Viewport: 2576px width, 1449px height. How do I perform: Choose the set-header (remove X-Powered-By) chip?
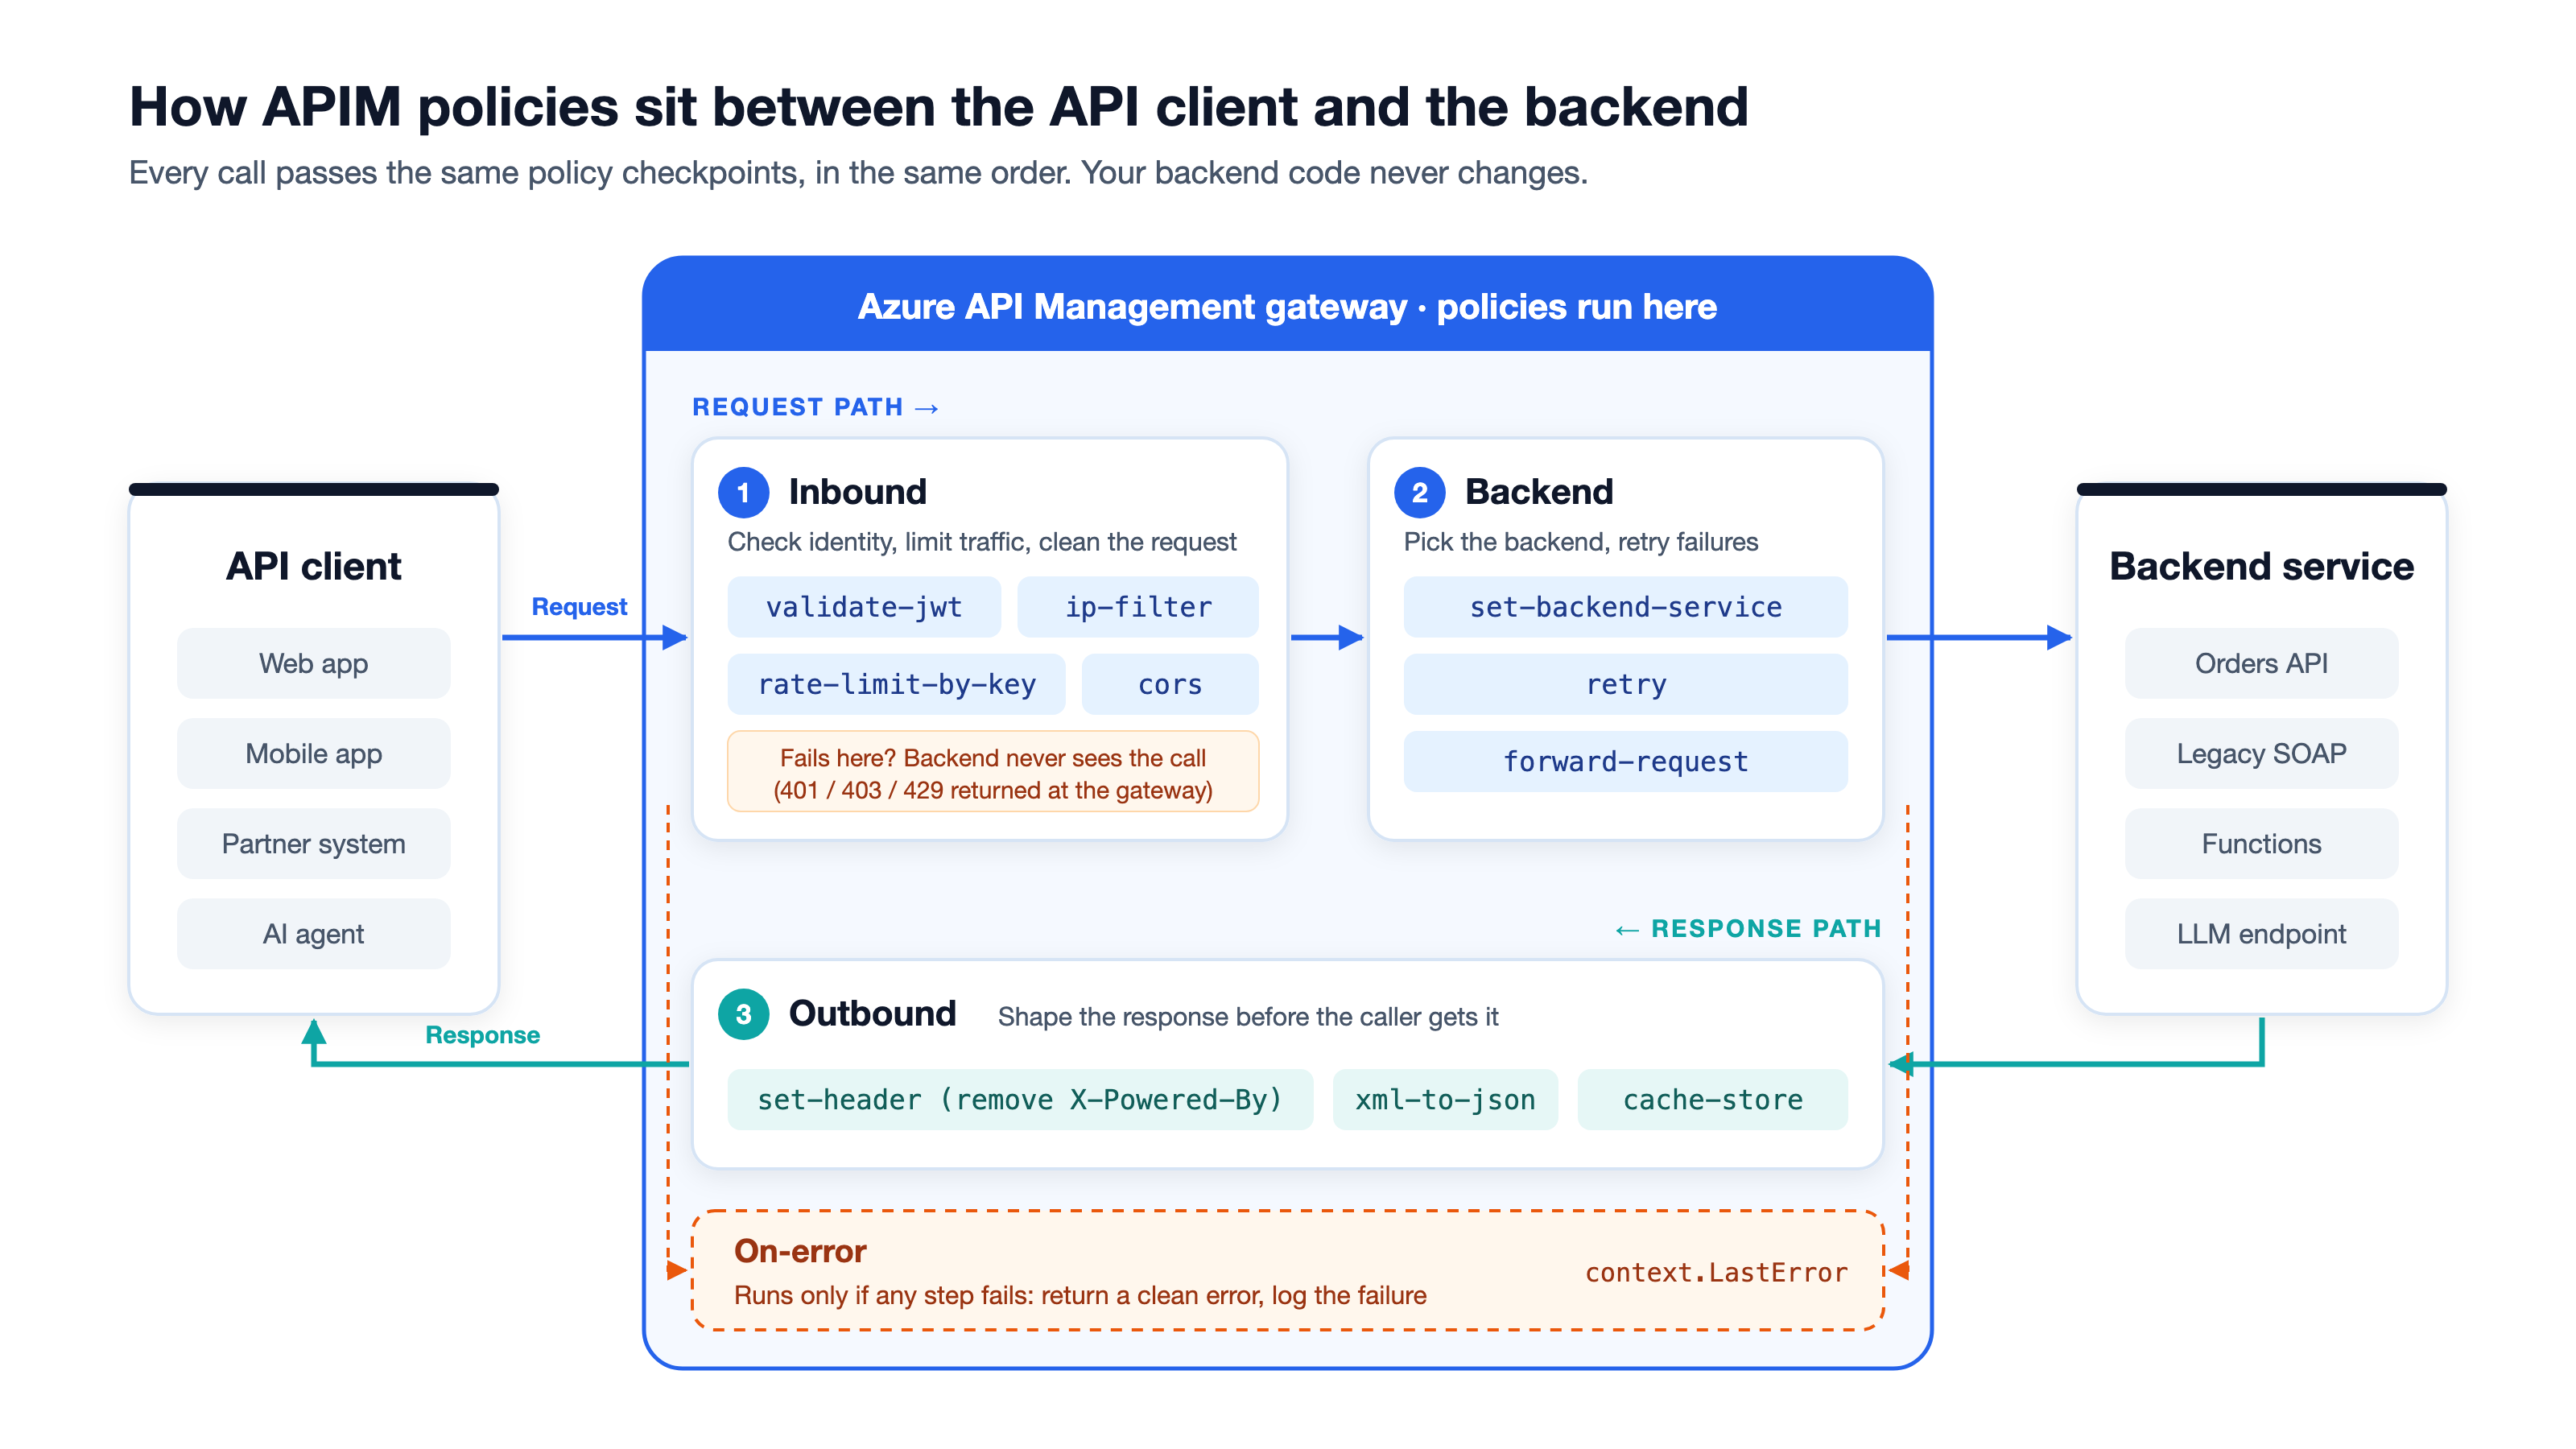coord(1020,1100)
